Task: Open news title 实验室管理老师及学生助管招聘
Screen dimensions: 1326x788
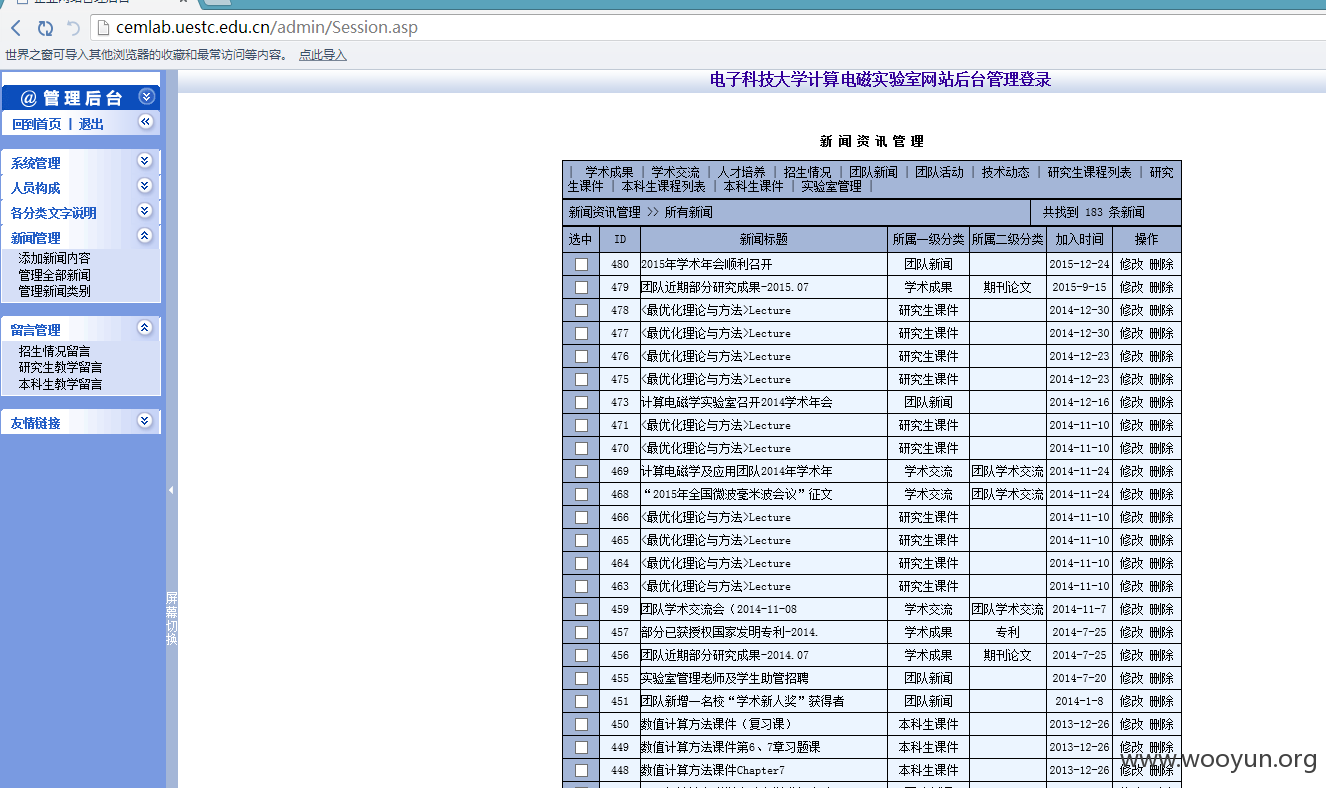Action: tap(725, 678)
